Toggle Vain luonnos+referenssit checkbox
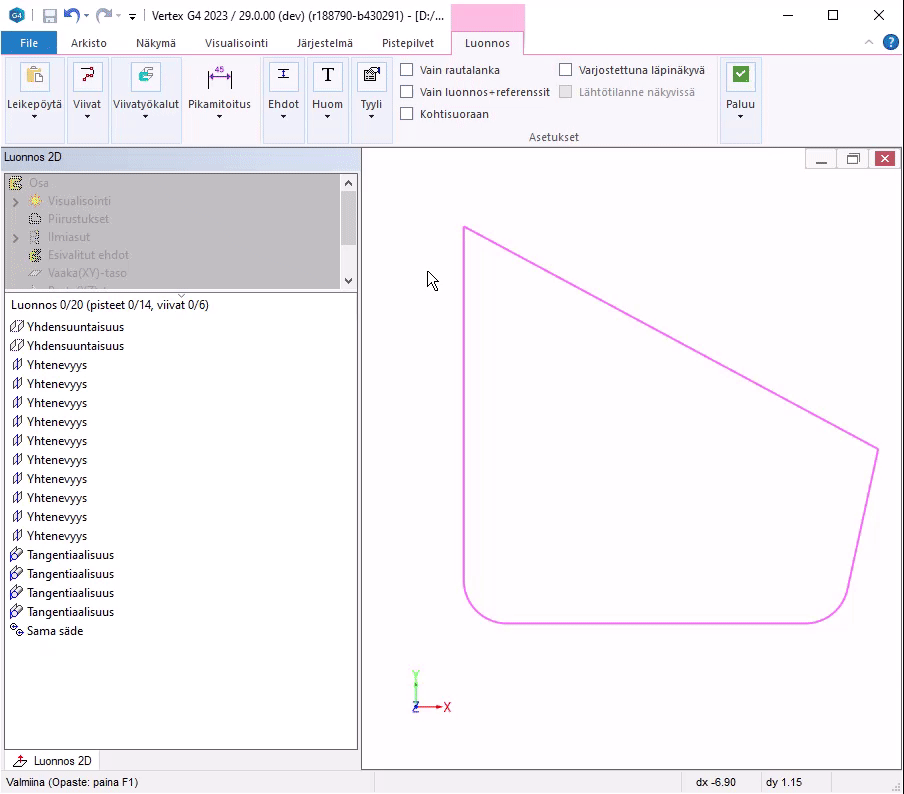 pyautogui.click(x=407, y=92)
